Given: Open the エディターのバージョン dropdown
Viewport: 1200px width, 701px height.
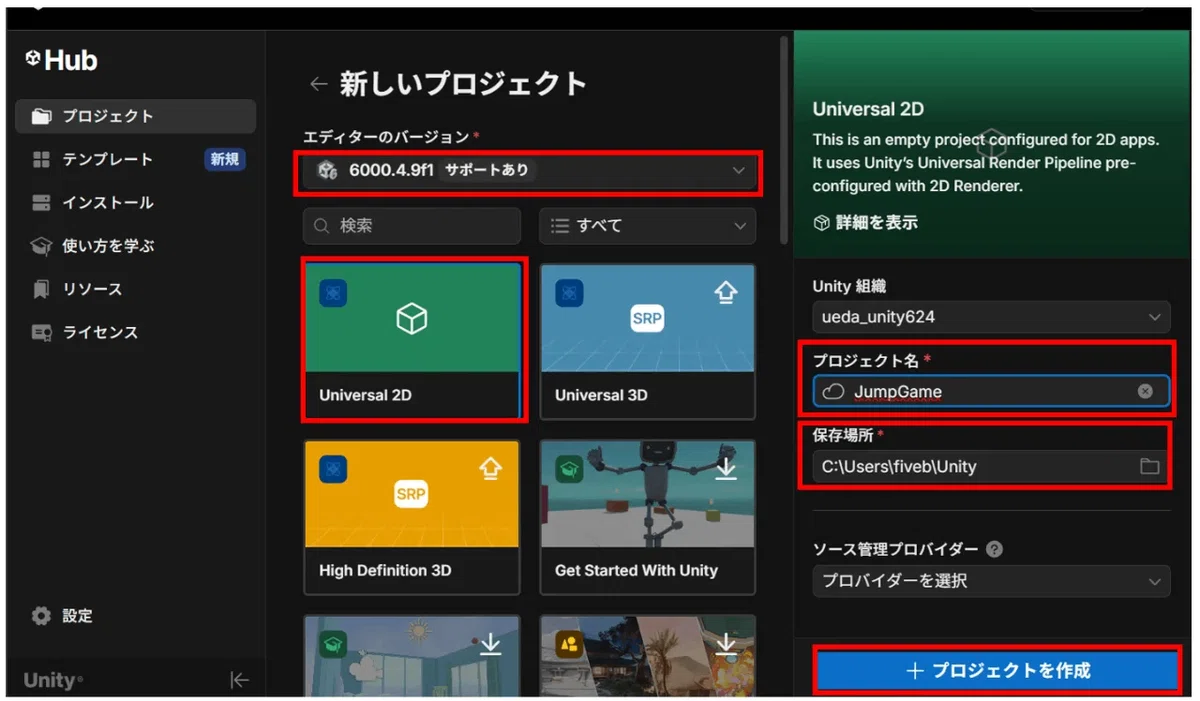Looking at the screenshot, I should (x=531, y=171).
